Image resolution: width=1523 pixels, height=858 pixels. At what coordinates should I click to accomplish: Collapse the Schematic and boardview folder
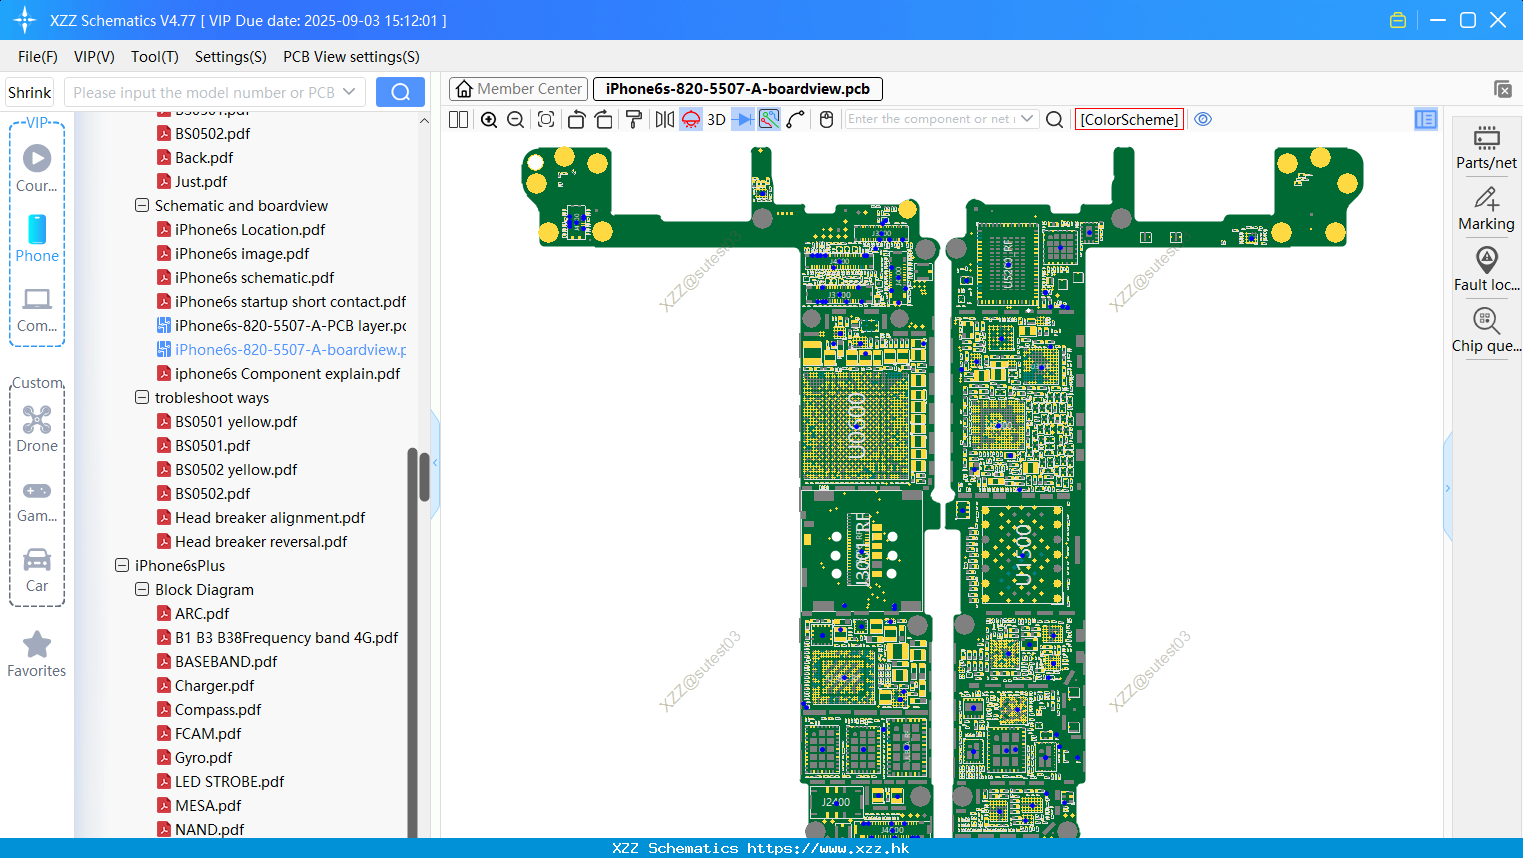pyautogui.click(x=142, y=206)
